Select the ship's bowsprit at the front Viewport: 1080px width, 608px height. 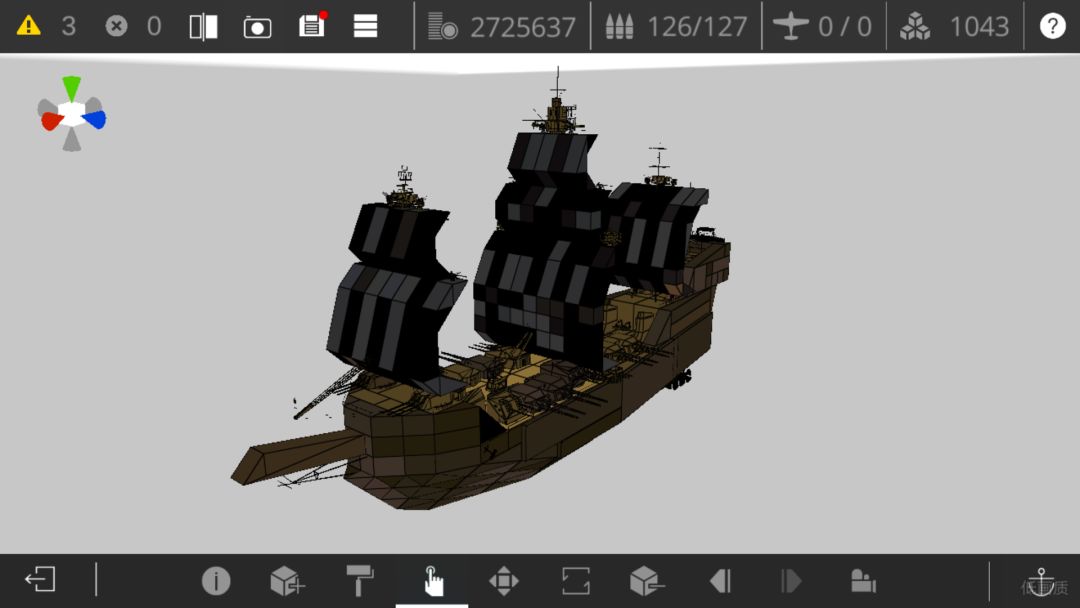click(296, 459)
